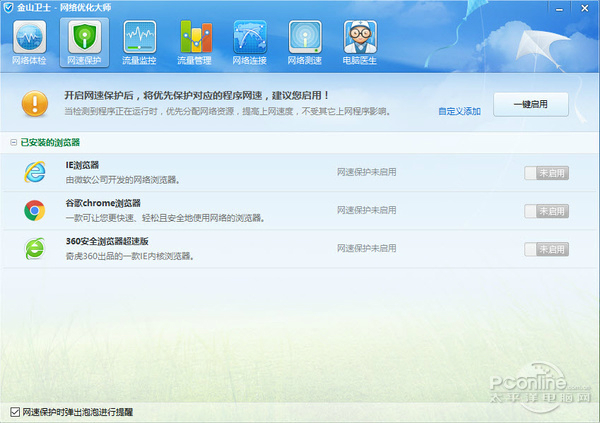
Task: Click the 金山卫士 shield logo in title bar
Action: pyautogui.click(x=8, y=7)
